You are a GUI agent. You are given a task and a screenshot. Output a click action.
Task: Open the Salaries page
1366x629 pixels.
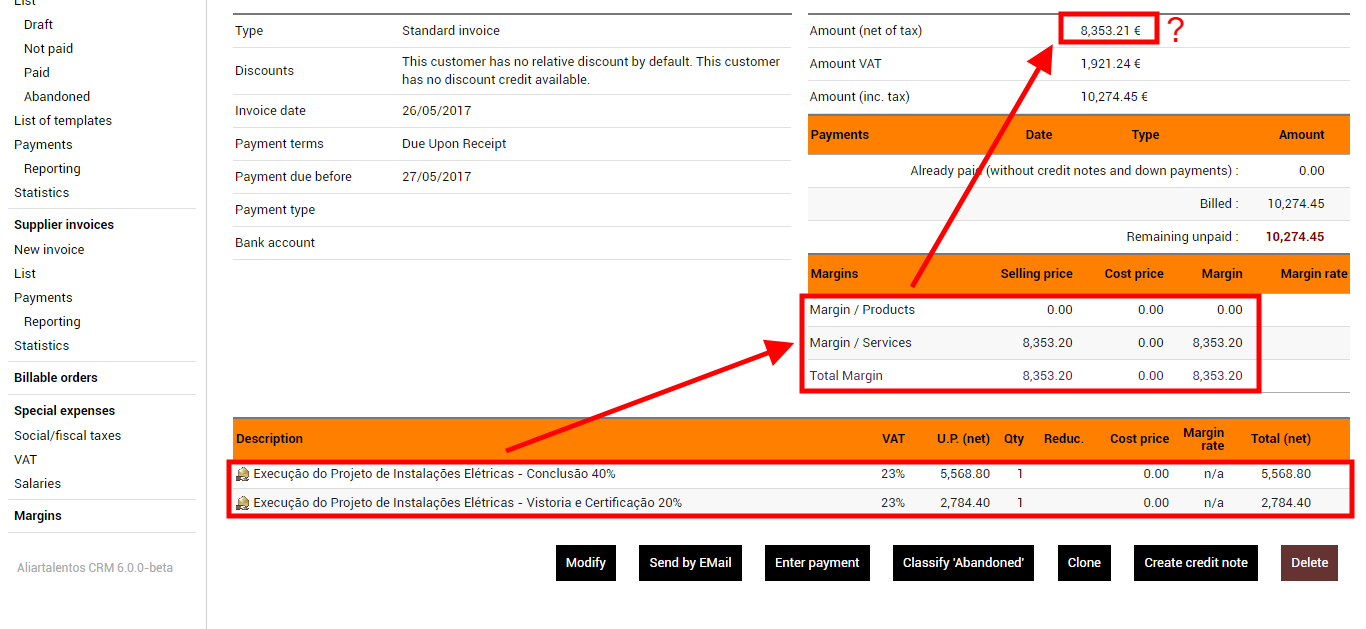tap(36, 483)
